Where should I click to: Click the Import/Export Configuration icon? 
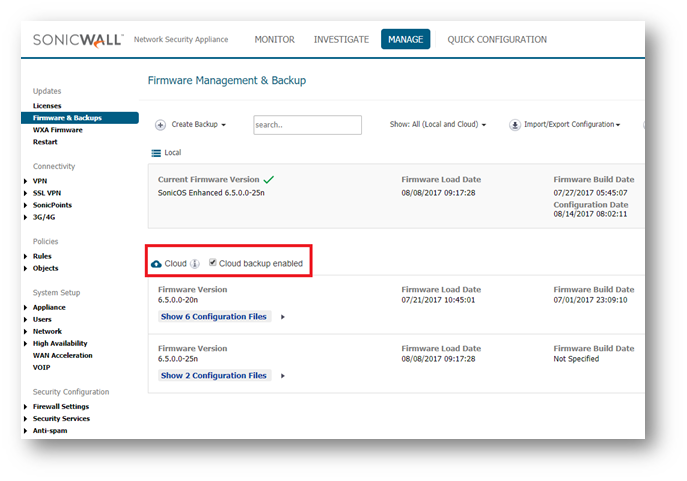pos(515,125)
